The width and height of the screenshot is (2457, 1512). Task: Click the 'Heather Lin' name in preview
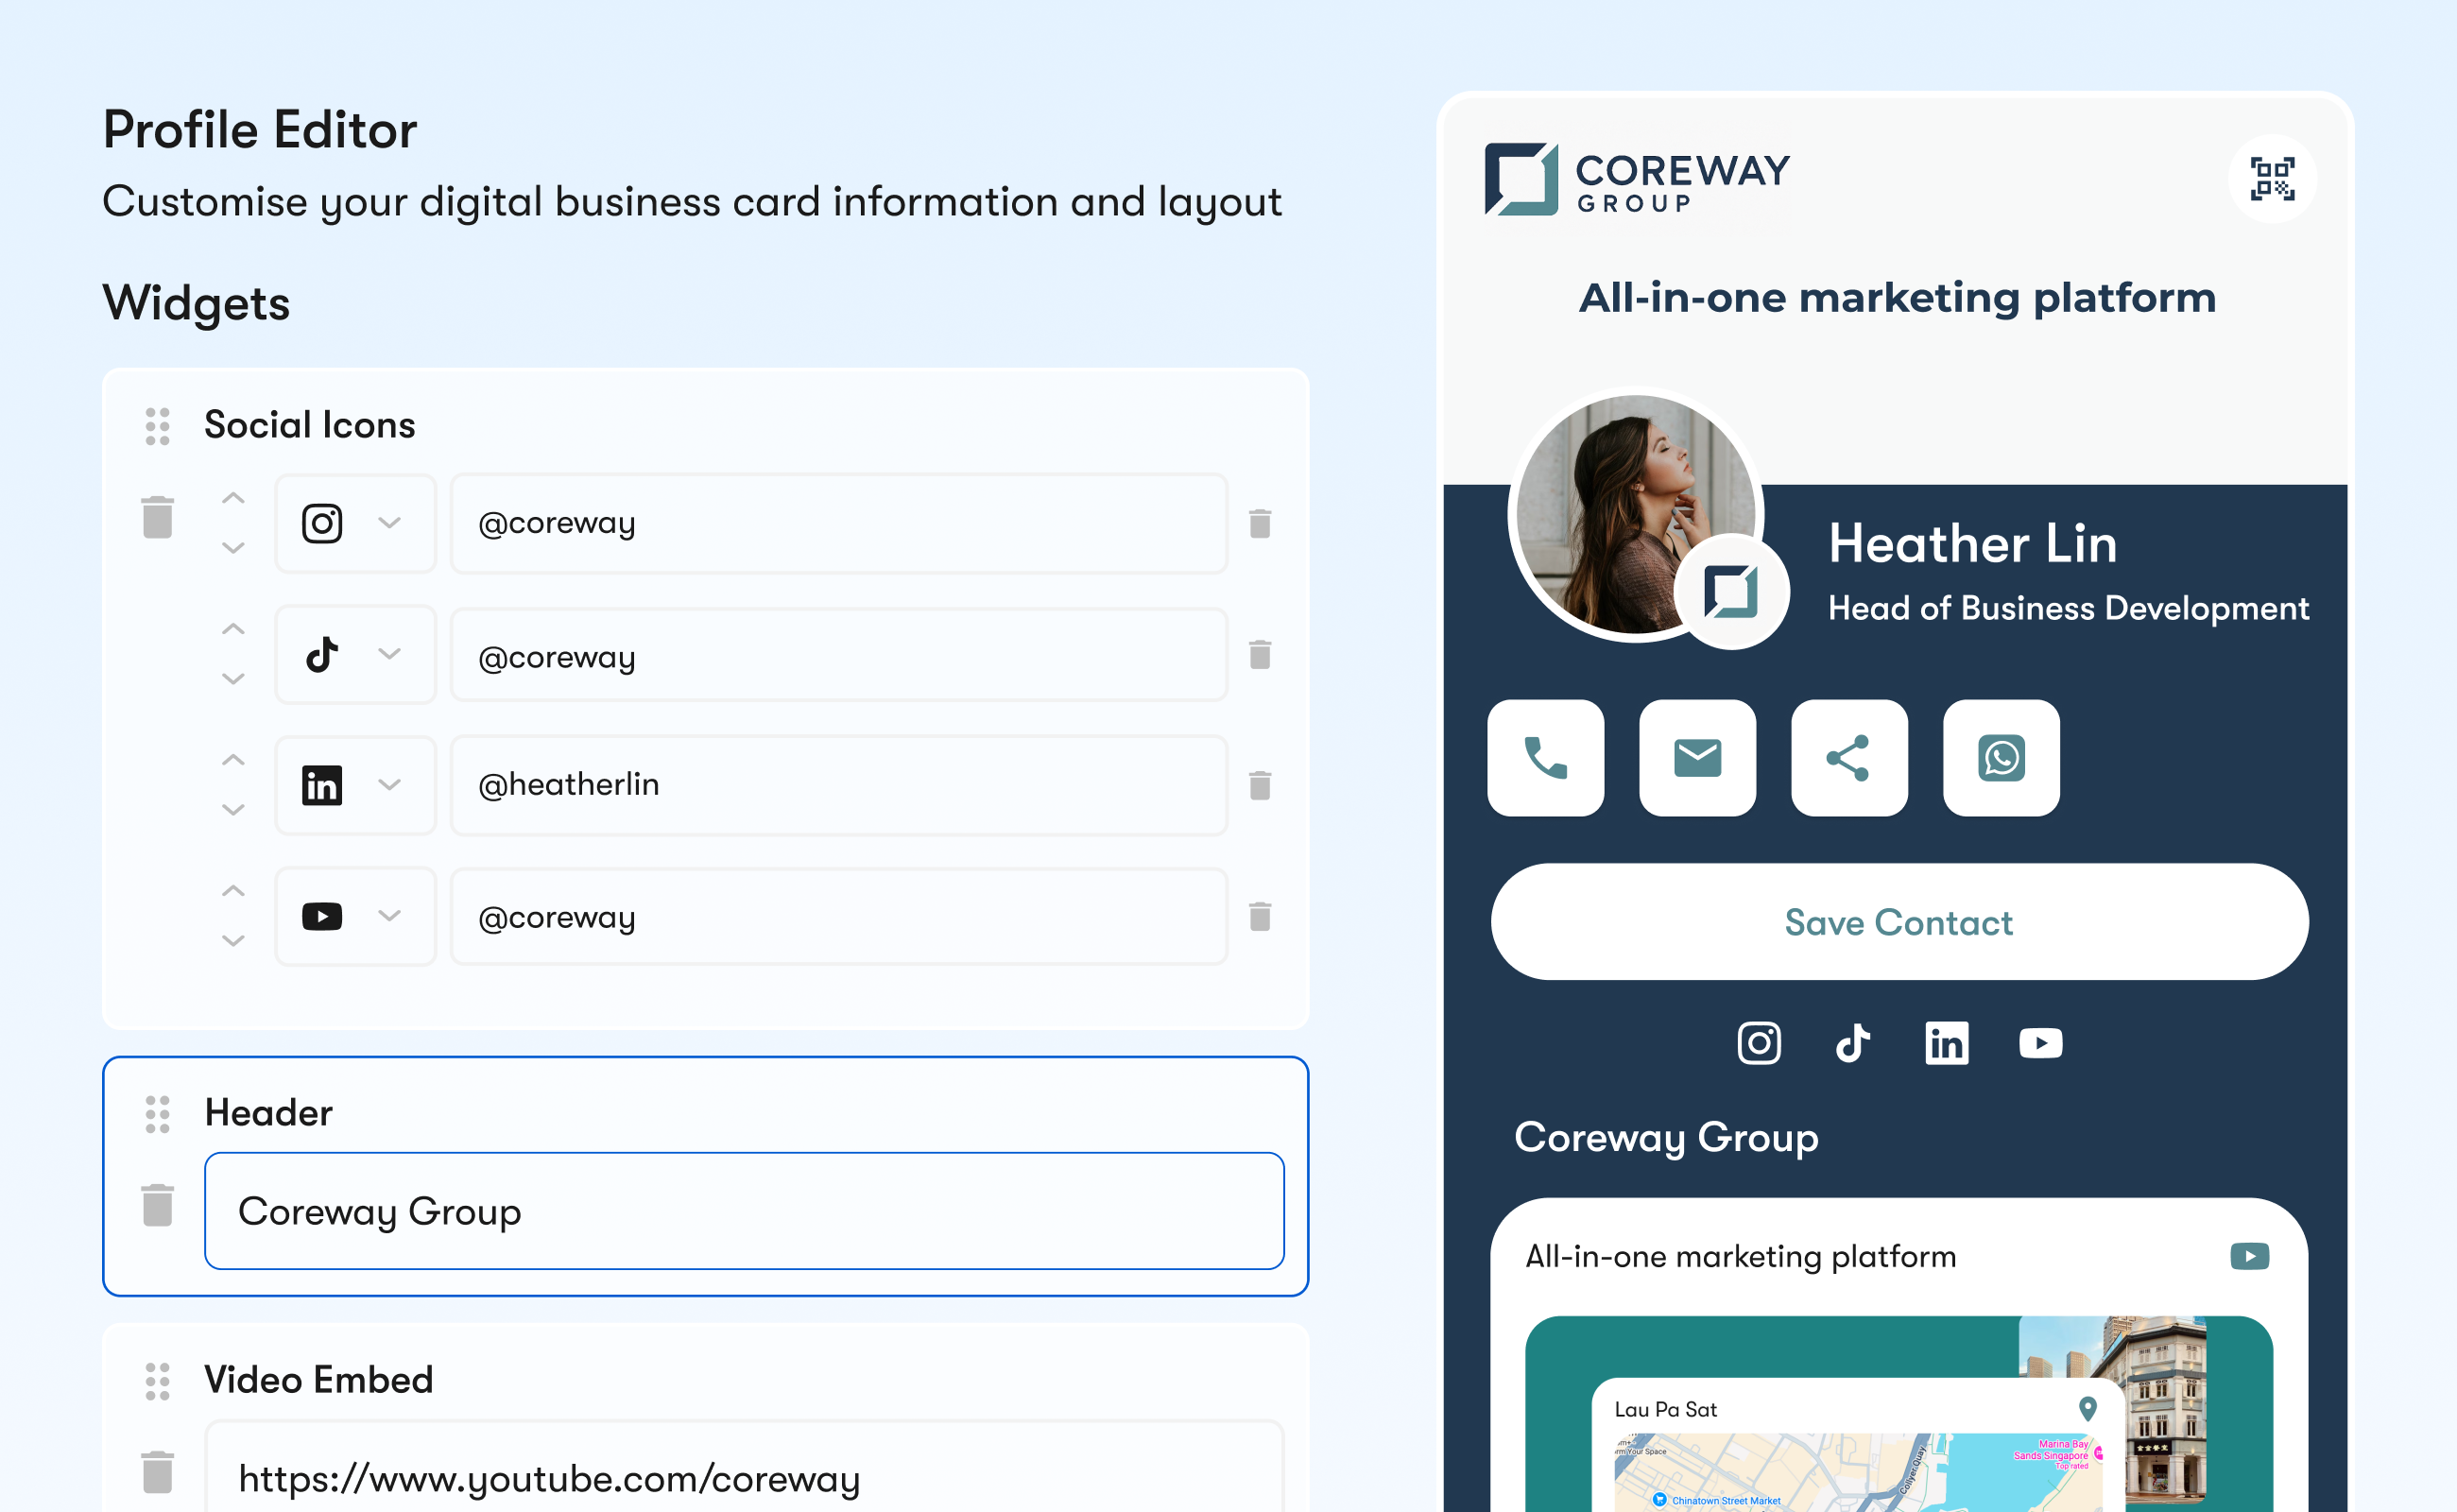pos(1973,544)
